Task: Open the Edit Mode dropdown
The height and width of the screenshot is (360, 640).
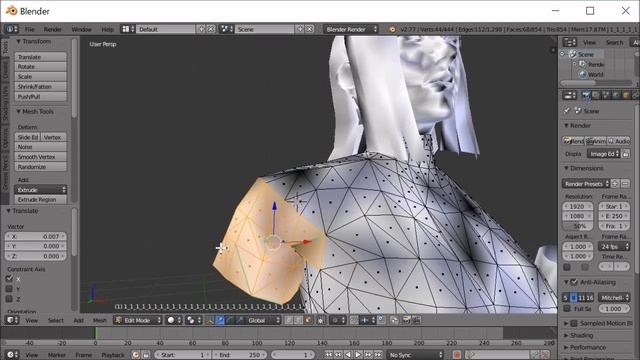Action: click(x=138, y=320)
